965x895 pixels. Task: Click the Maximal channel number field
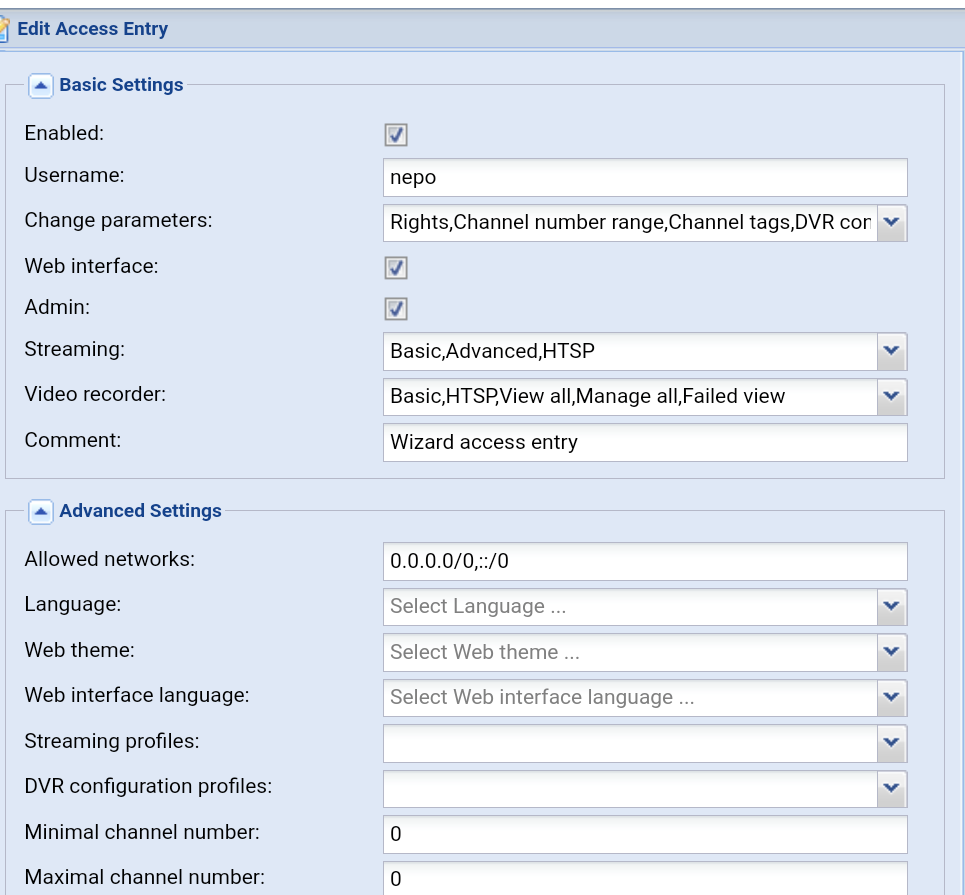pyautogui.click(x=645, y=879)
